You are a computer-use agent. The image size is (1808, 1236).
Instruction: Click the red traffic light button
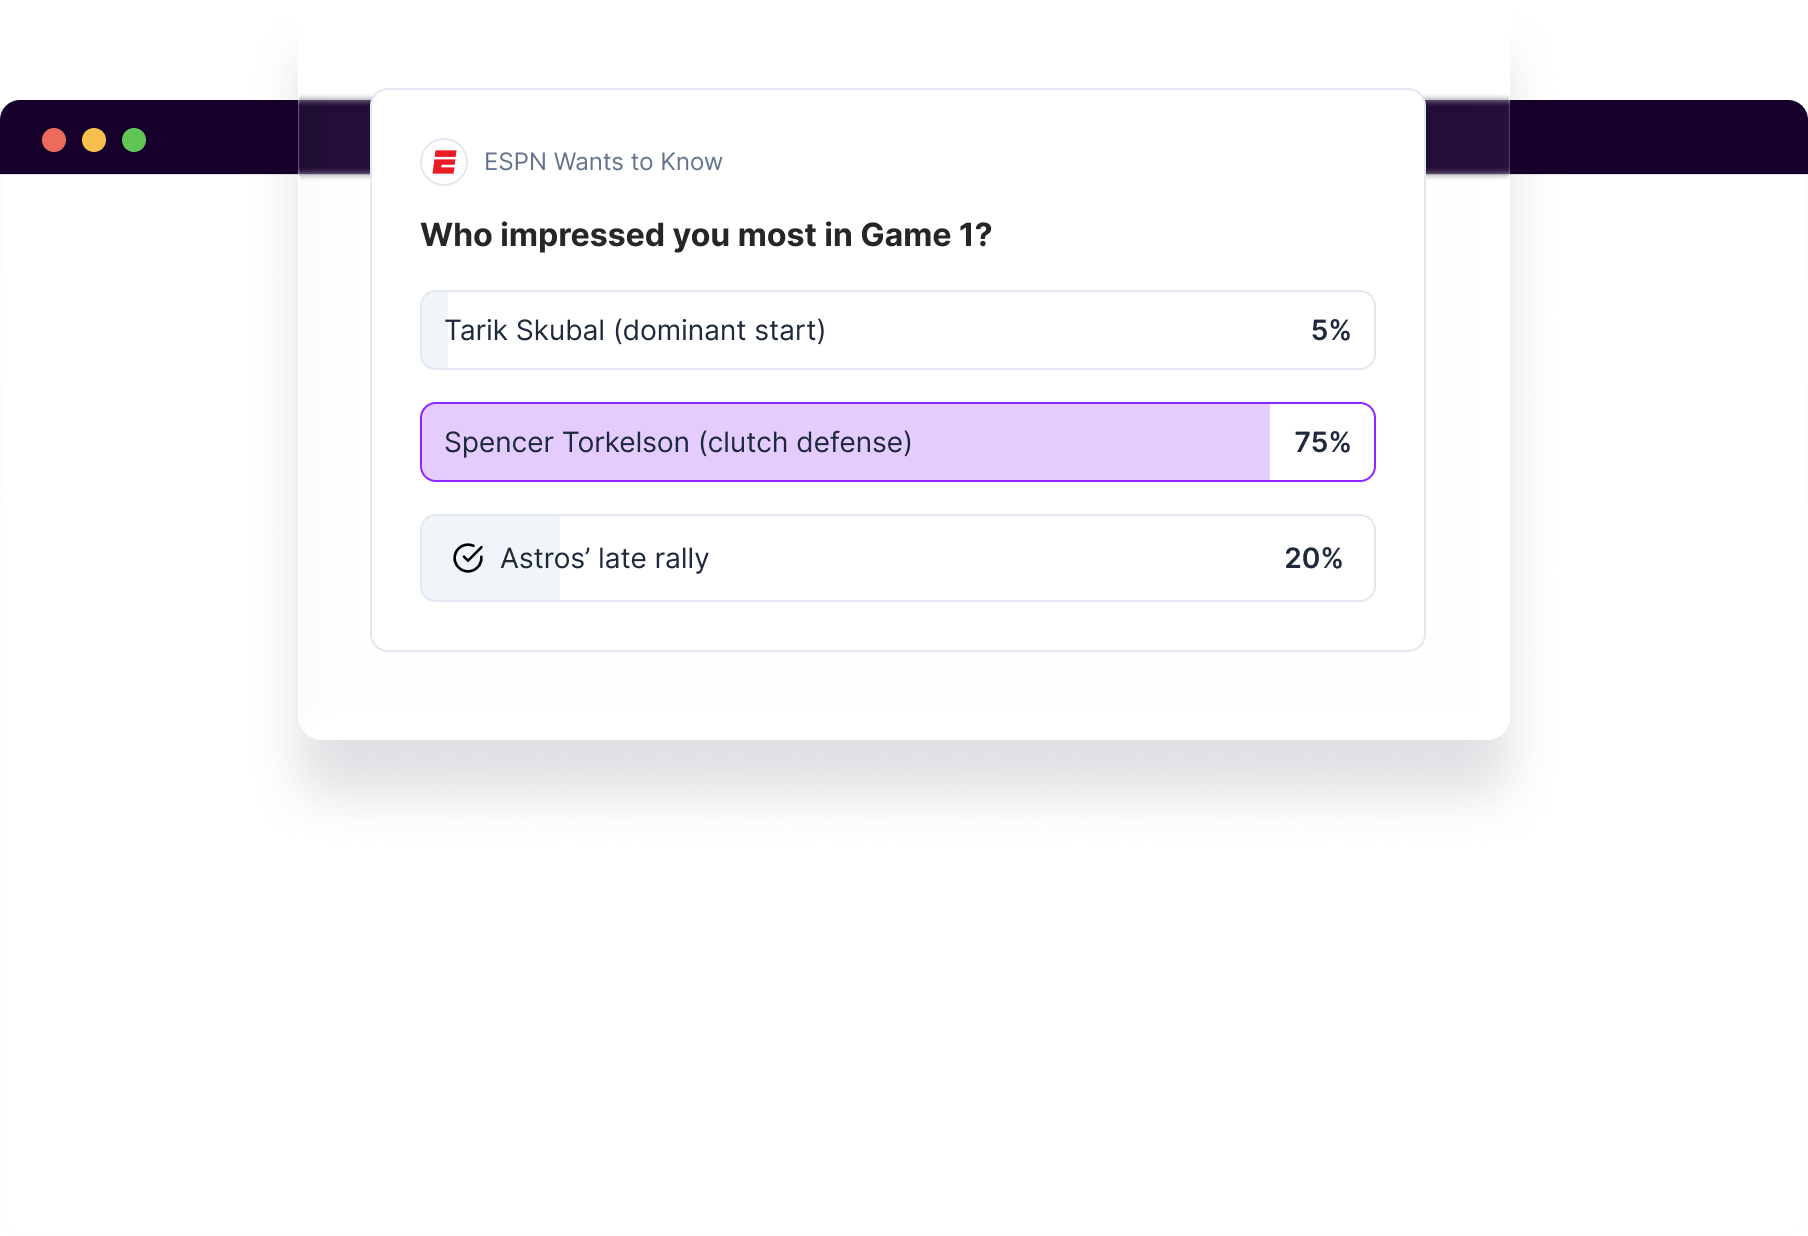(52, 140)
